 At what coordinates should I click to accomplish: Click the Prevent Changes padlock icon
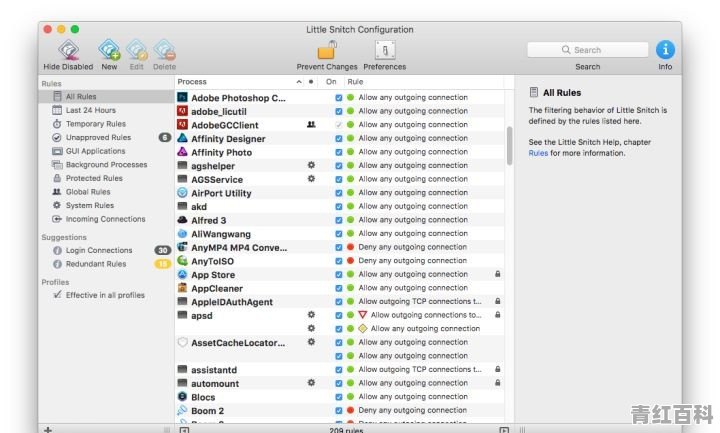point(327,50)
